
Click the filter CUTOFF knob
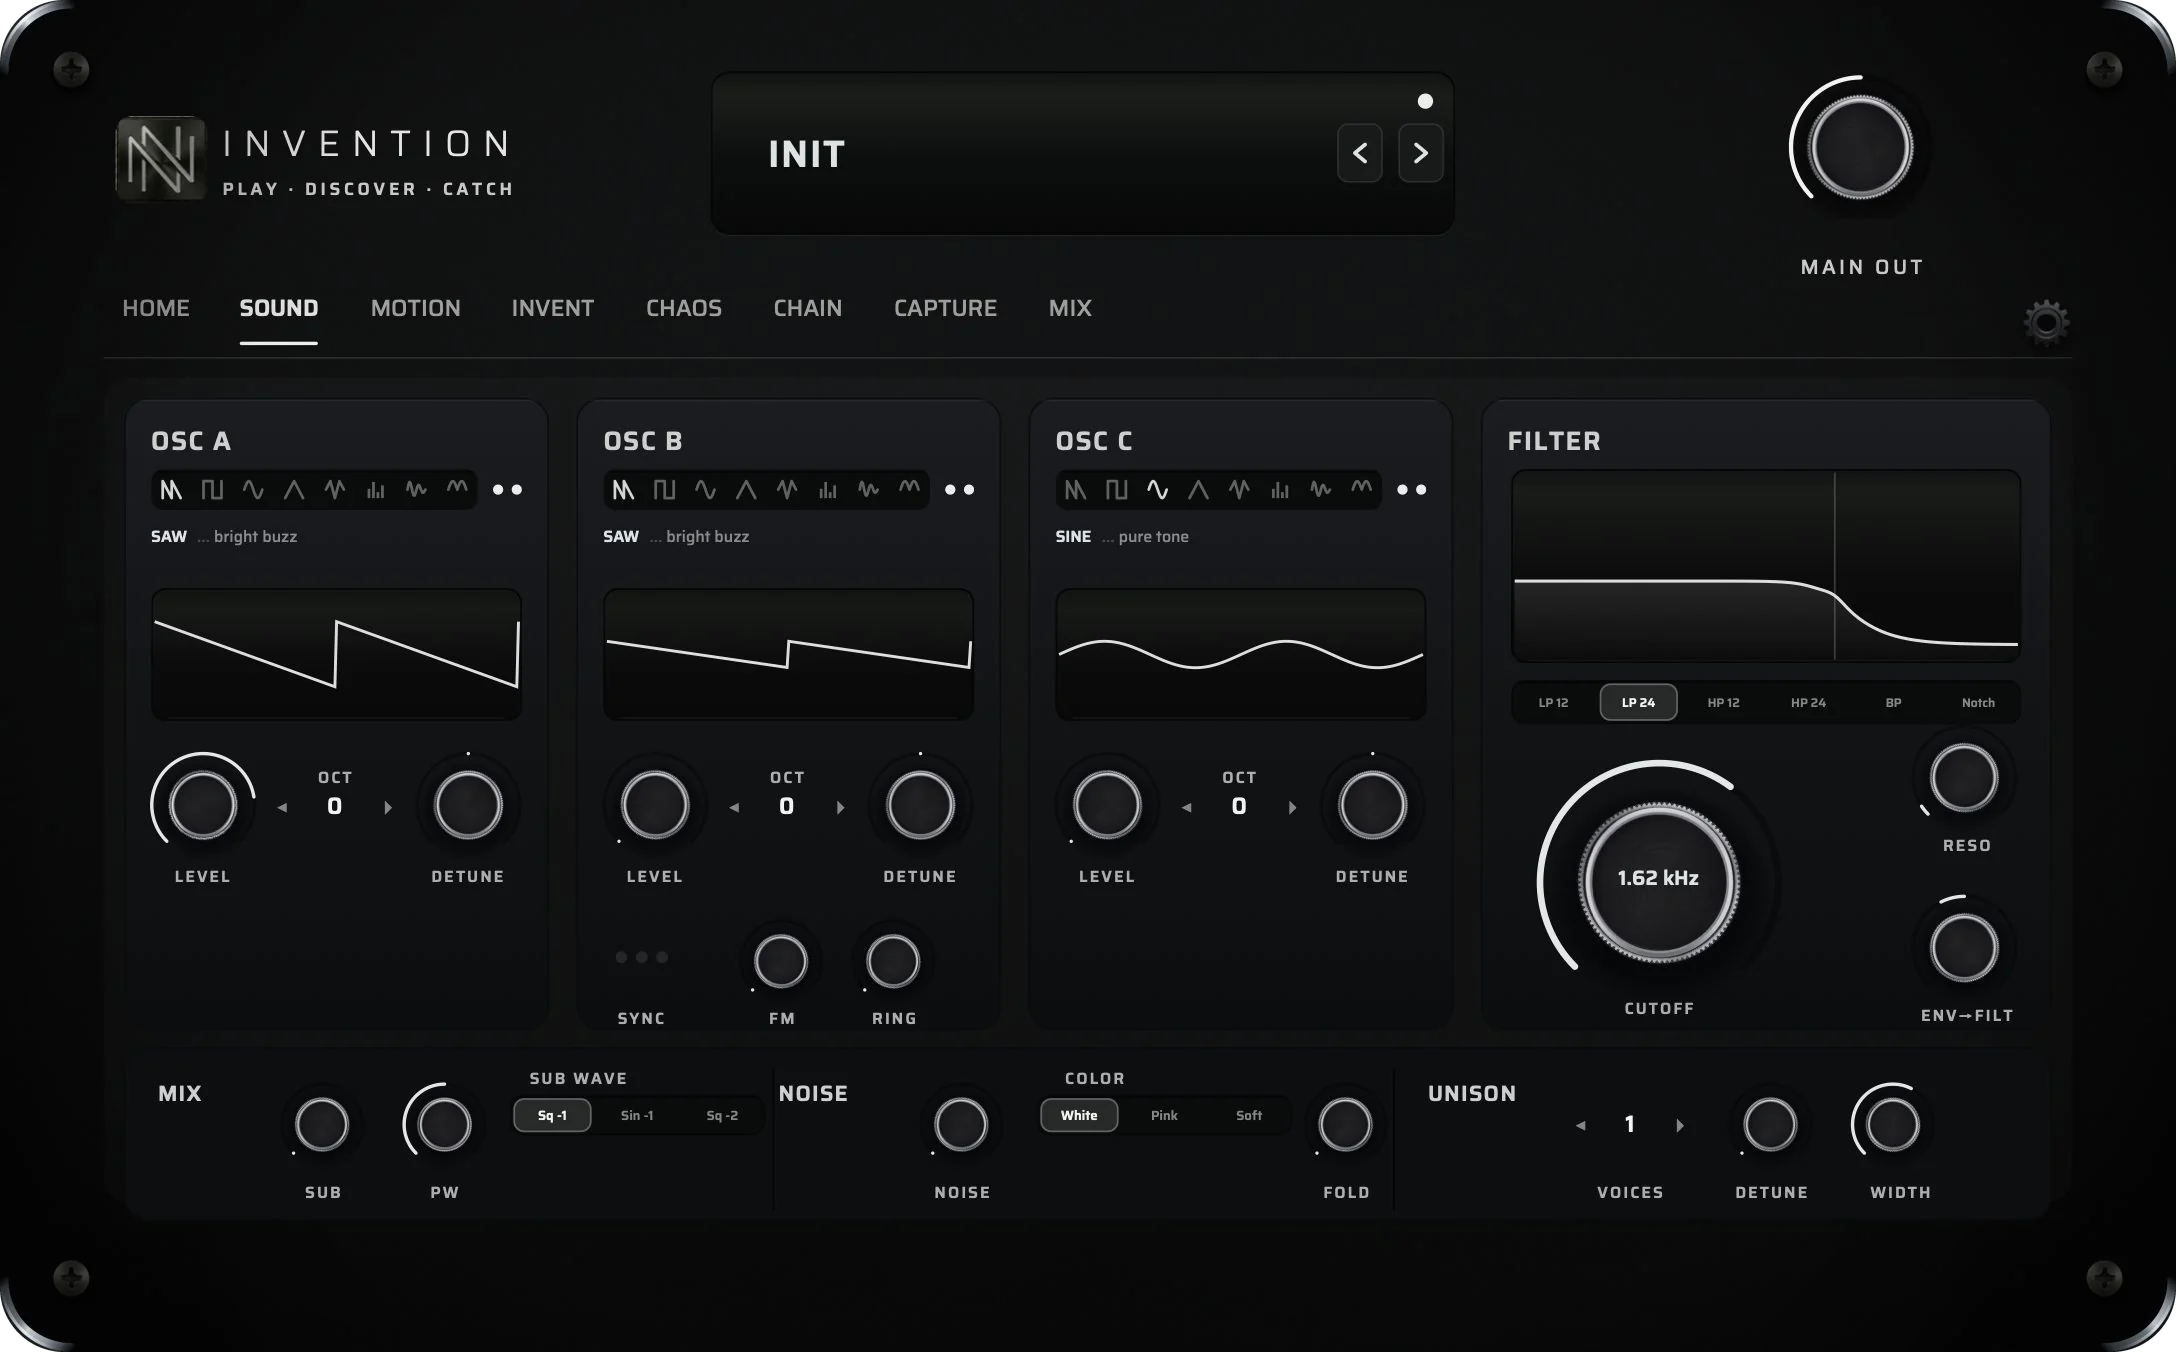tap(1658, 881)
